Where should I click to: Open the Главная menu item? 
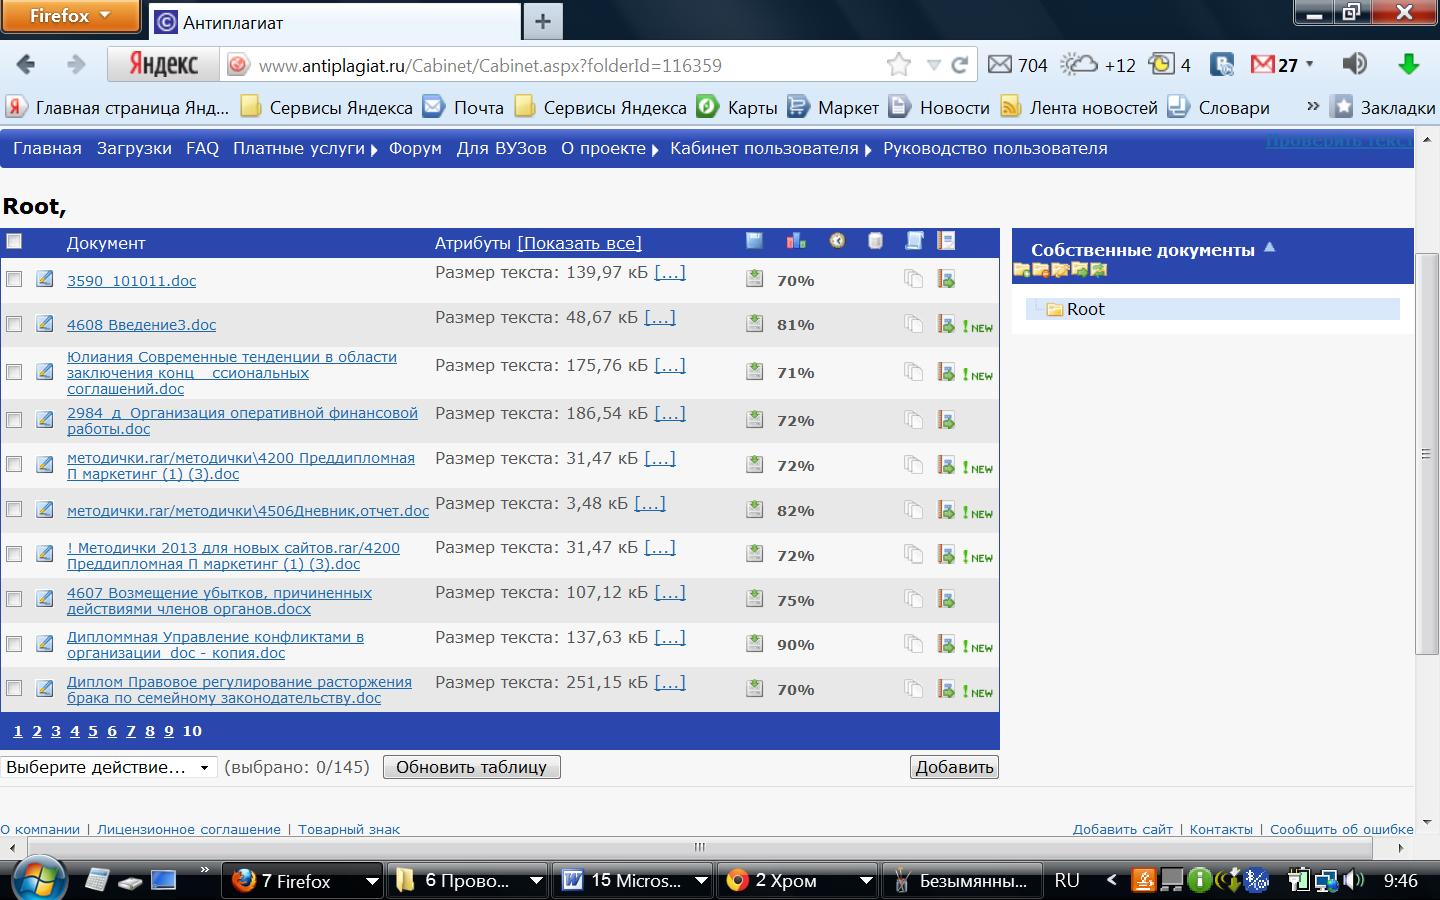(x=47, y=148)
